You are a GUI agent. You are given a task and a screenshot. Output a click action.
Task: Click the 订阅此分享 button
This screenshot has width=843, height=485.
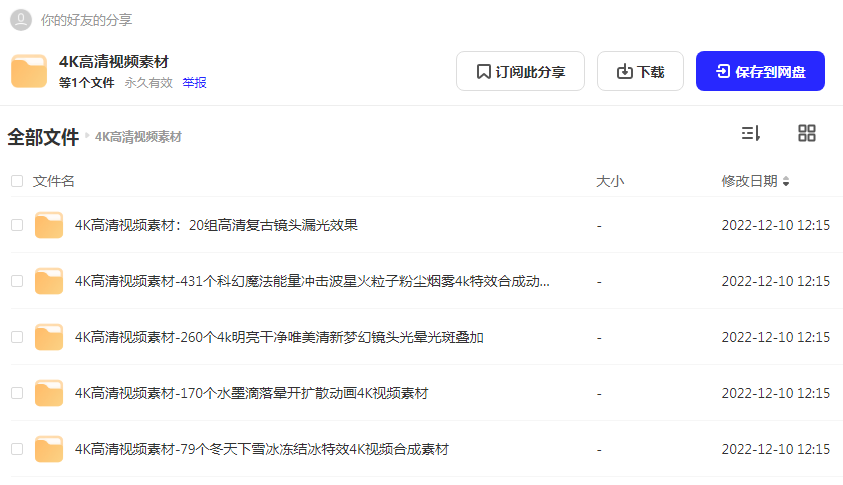520,71
